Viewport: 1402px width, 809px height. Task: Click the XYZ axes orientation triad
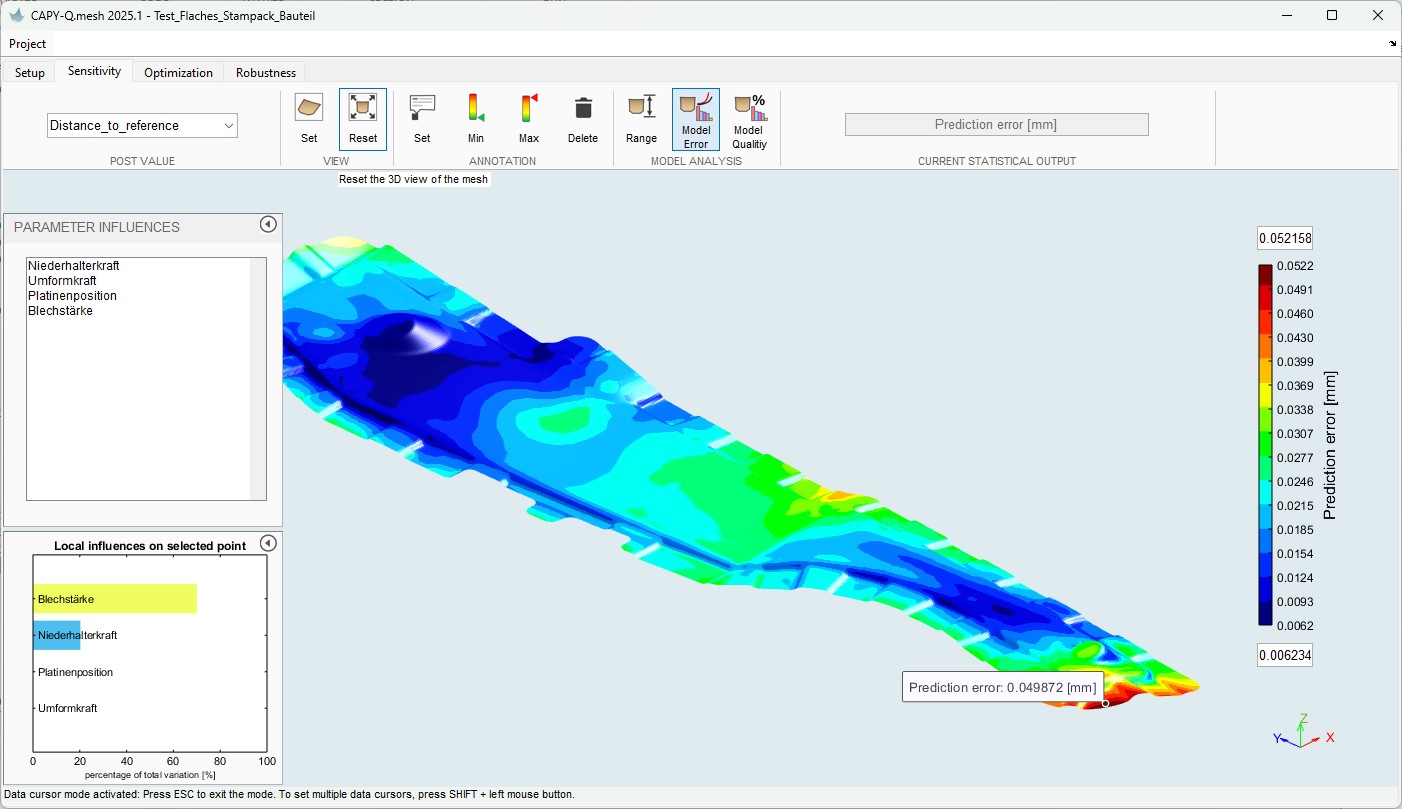point(1302,732)
